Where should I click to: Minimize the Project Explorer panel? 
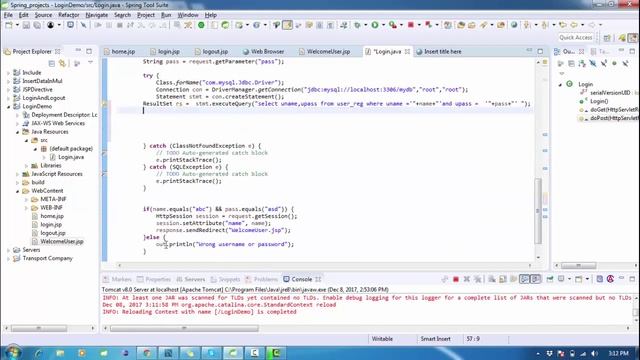(78, 51)
